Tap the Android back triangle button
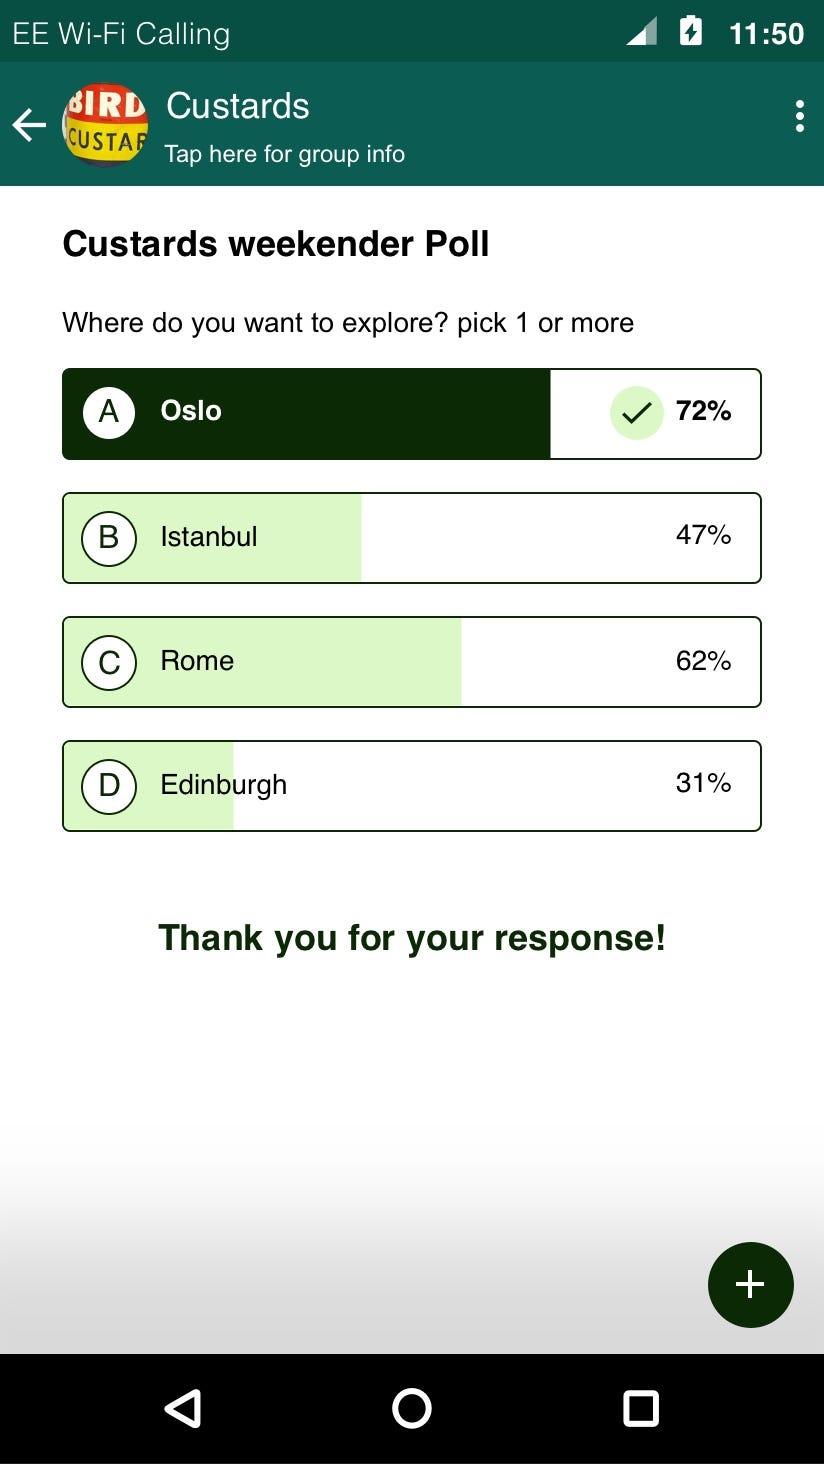The image size is (824, 1464). point(183,1408)
